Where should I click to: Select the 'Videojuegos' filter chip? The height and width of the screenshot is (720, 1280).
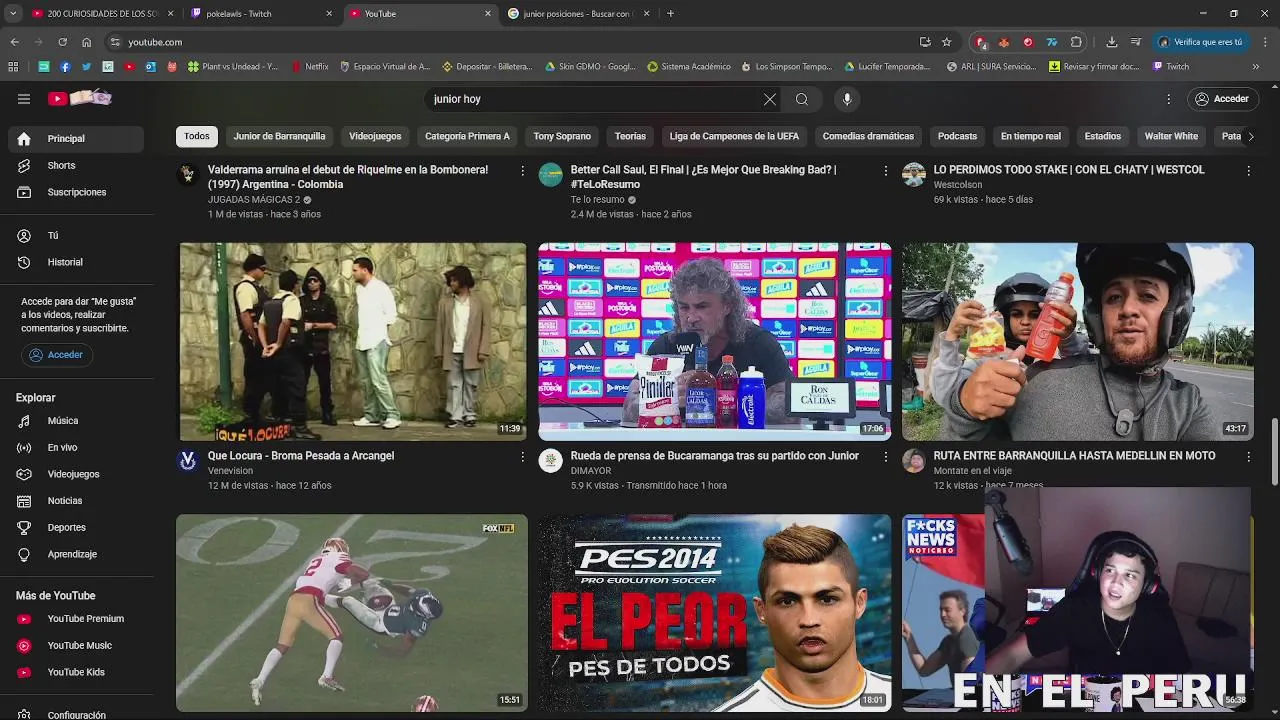point(375,136)
